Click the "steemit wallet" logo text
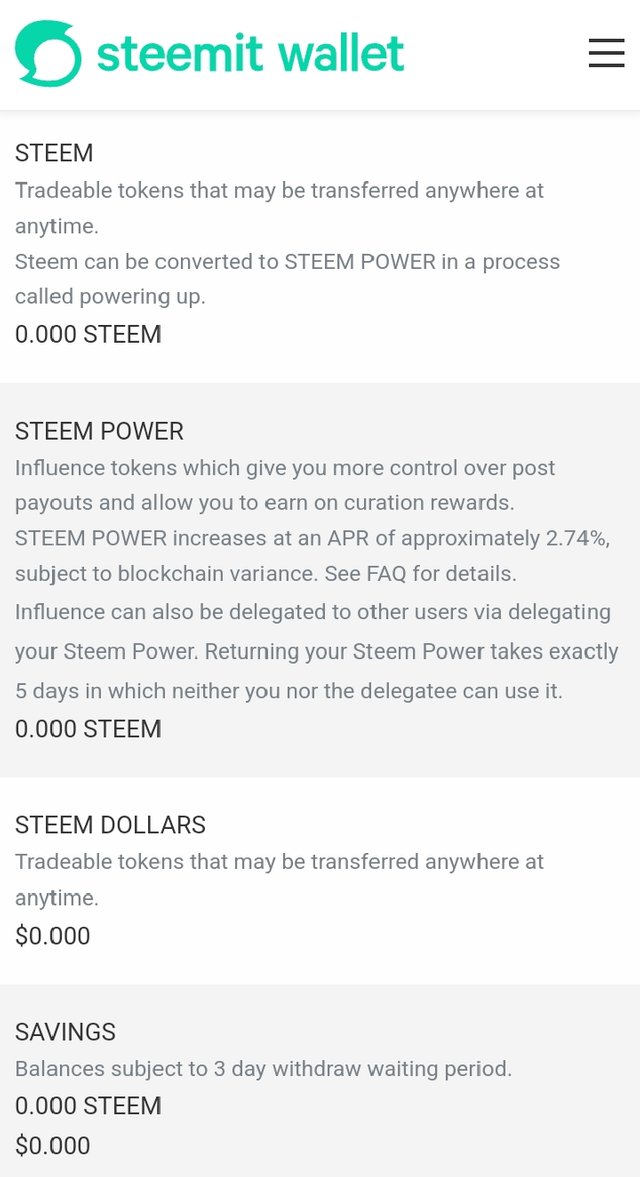The image size is (640, 1177). coord(251,53)
